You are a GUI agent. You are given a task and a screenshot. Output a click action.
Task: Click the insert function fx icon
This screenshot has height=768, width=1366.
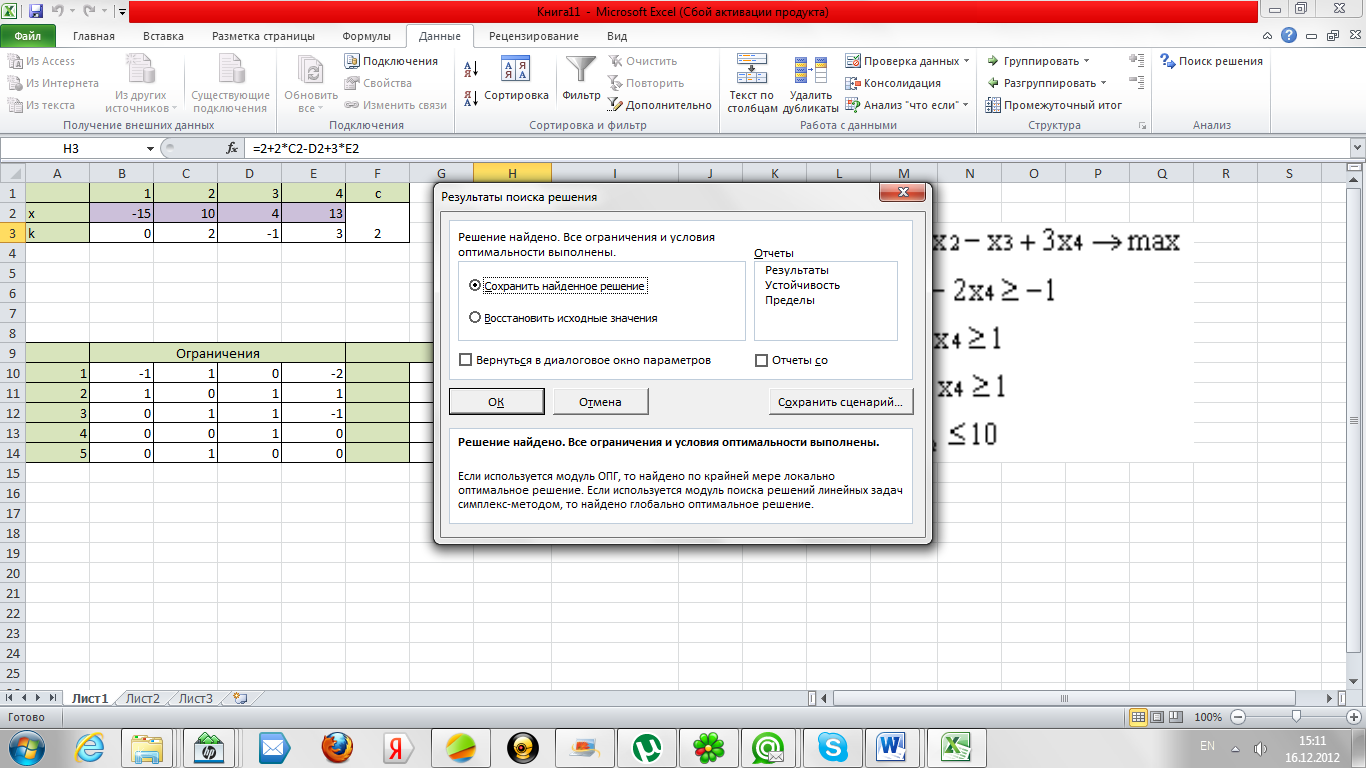(232, 148)
